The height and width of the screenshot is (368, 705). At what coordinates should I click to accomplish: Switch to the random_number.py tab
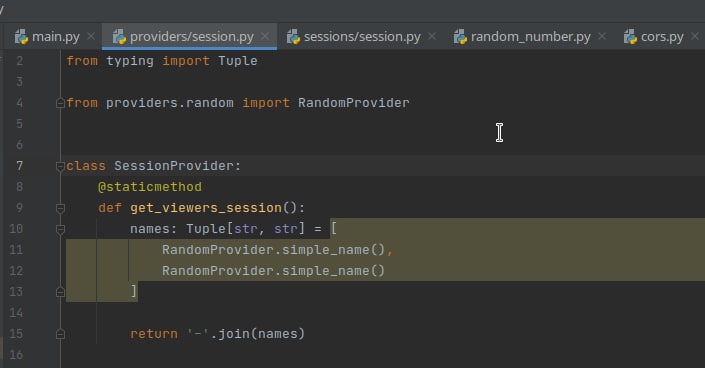531,36
